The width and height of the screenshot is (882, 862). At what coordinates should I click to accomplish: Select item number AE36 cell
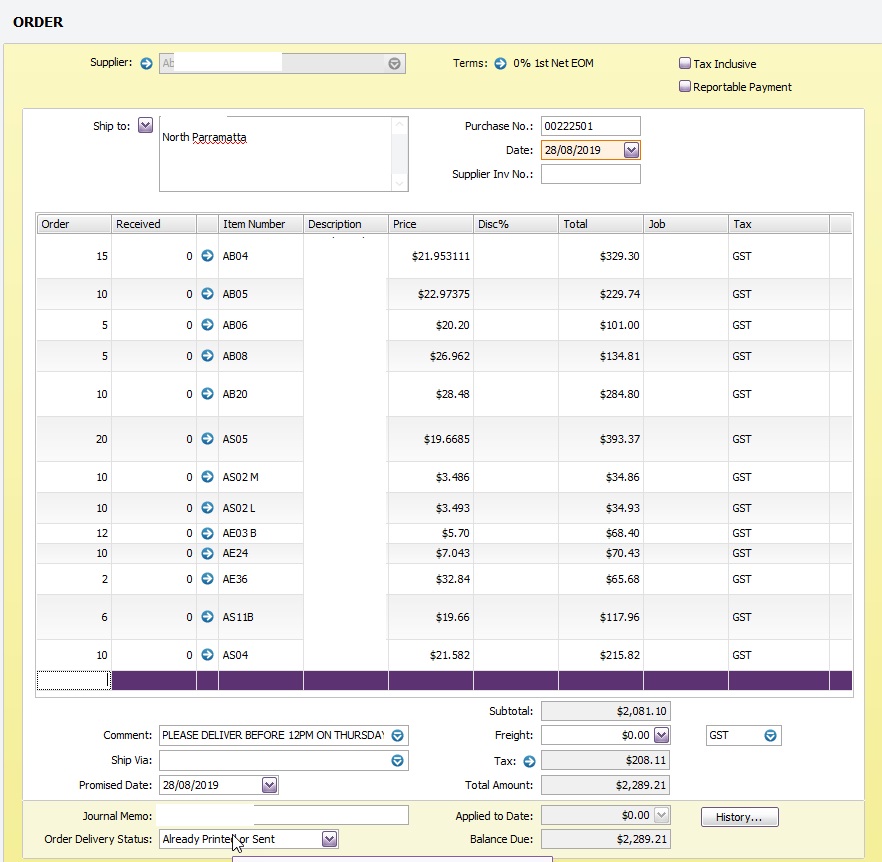(260, 579)
